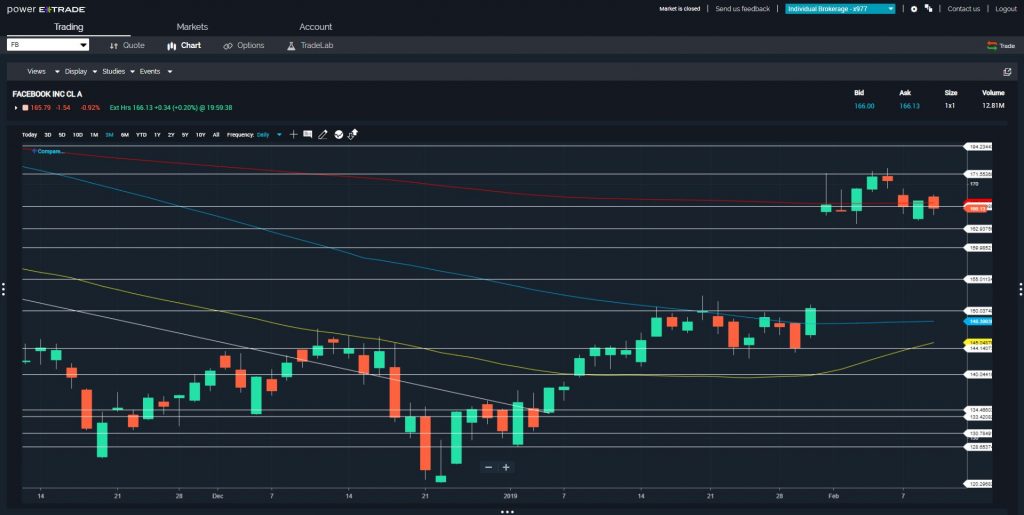
Task: Click FACEBOOK INC CL A title
Action: coord(47,94)
